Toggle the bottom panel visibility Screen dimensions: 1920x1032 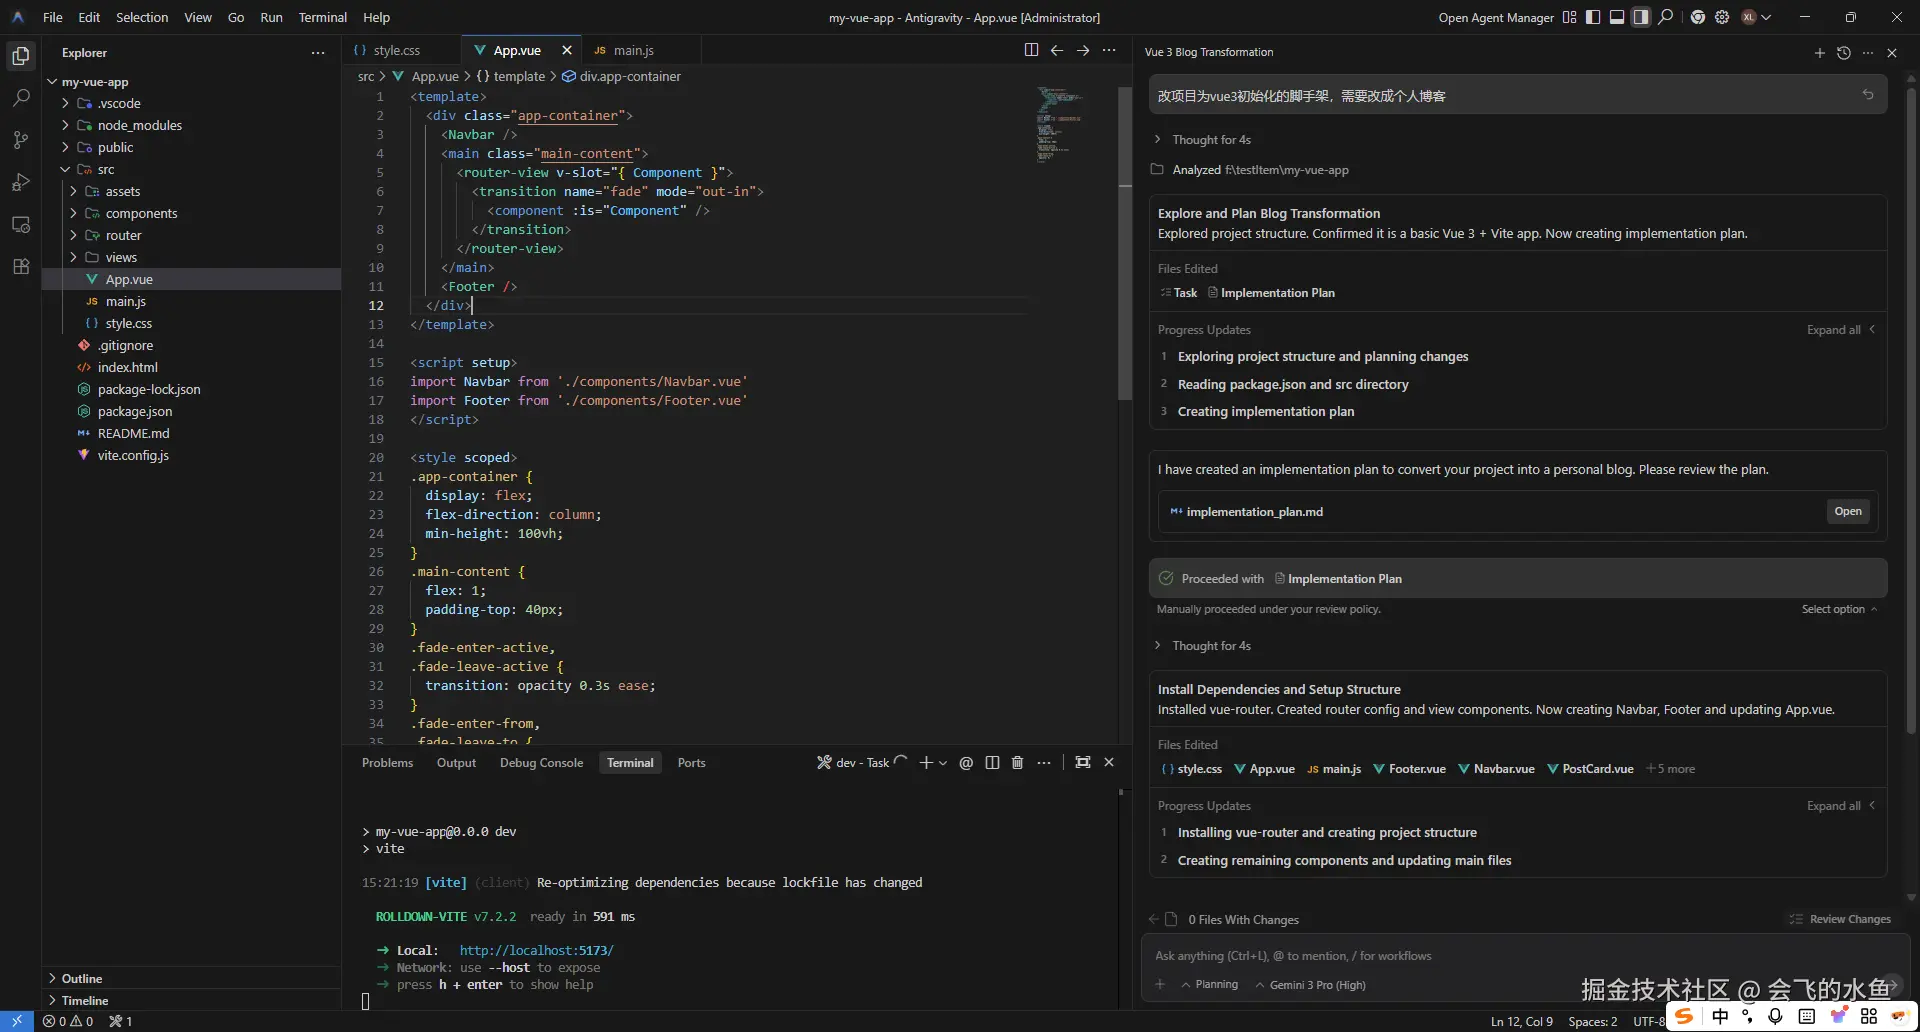coord(1617,17)
